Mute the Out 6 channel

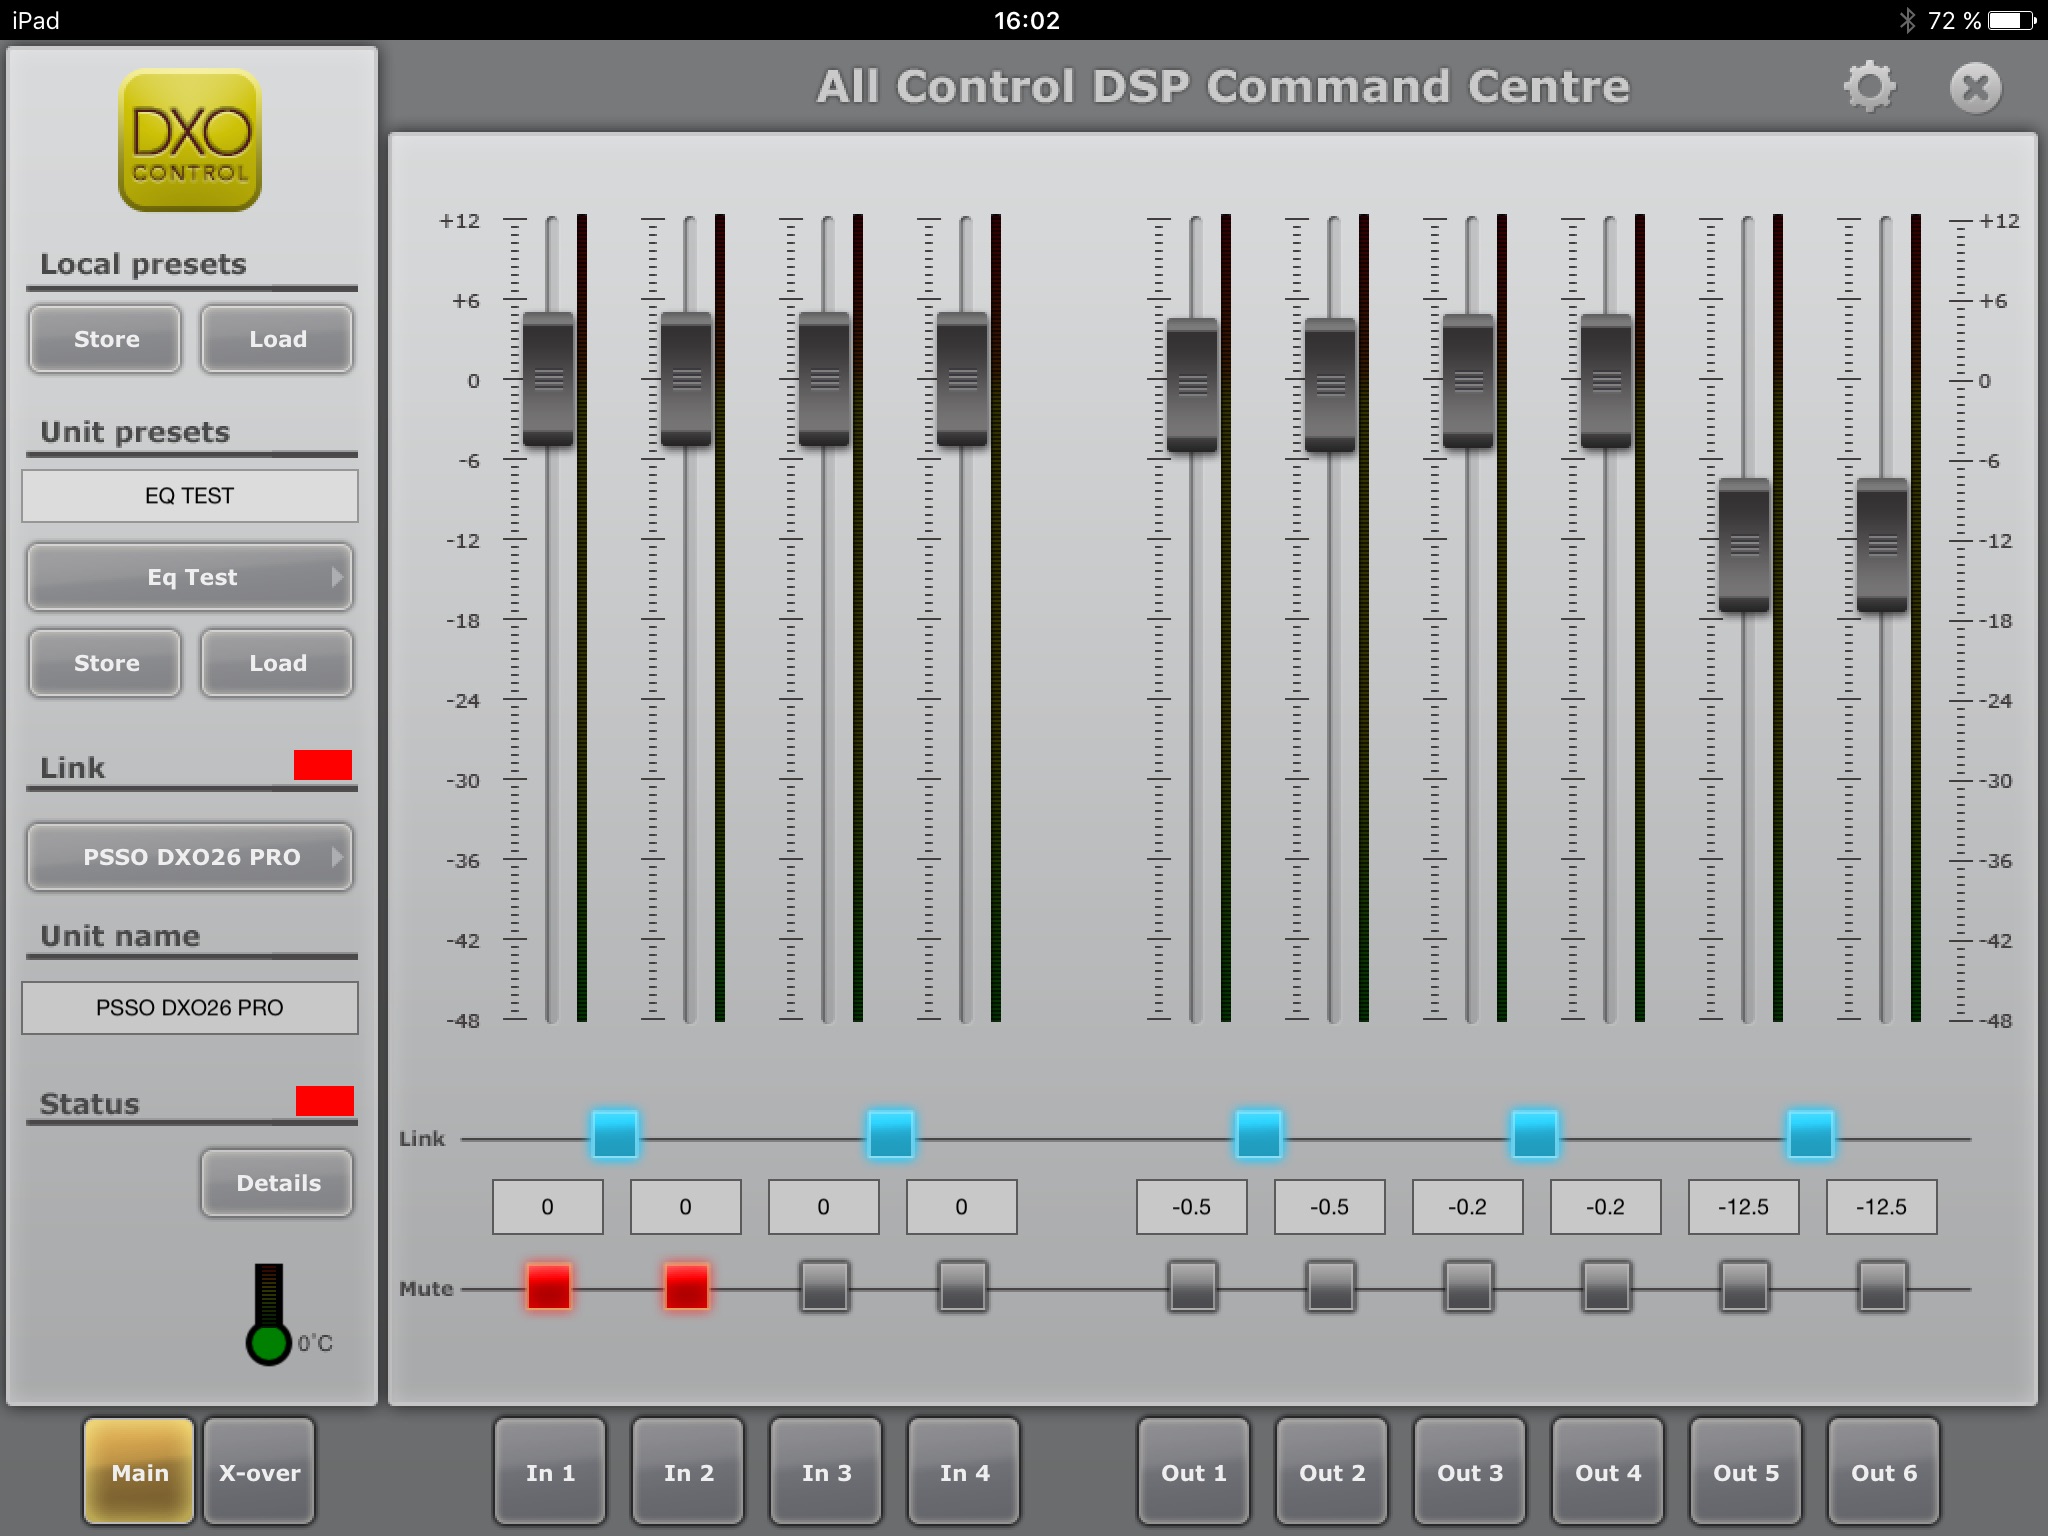[x=1882, y=1286]
